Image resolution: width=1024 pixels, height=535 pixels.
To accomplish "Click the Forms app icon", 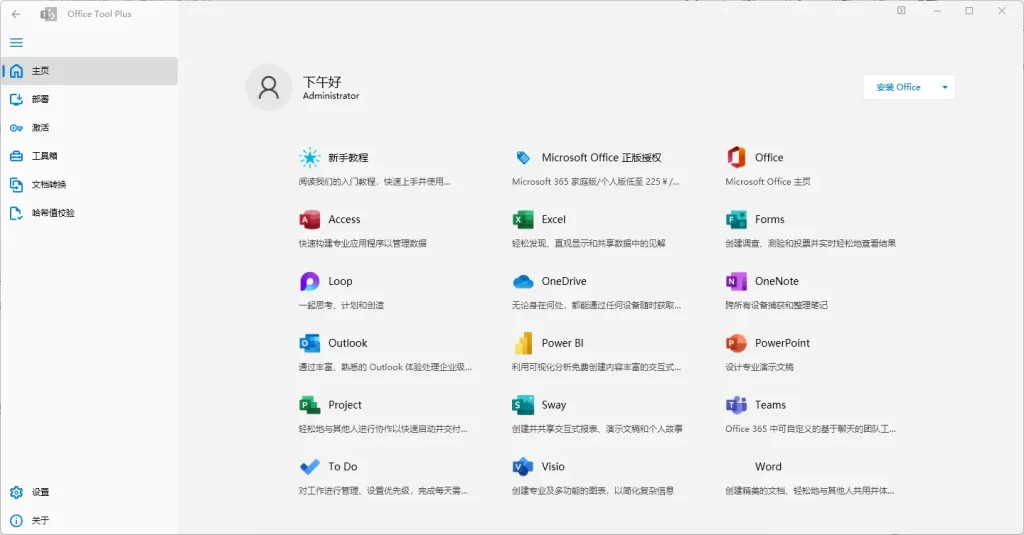I will [736, 219].
